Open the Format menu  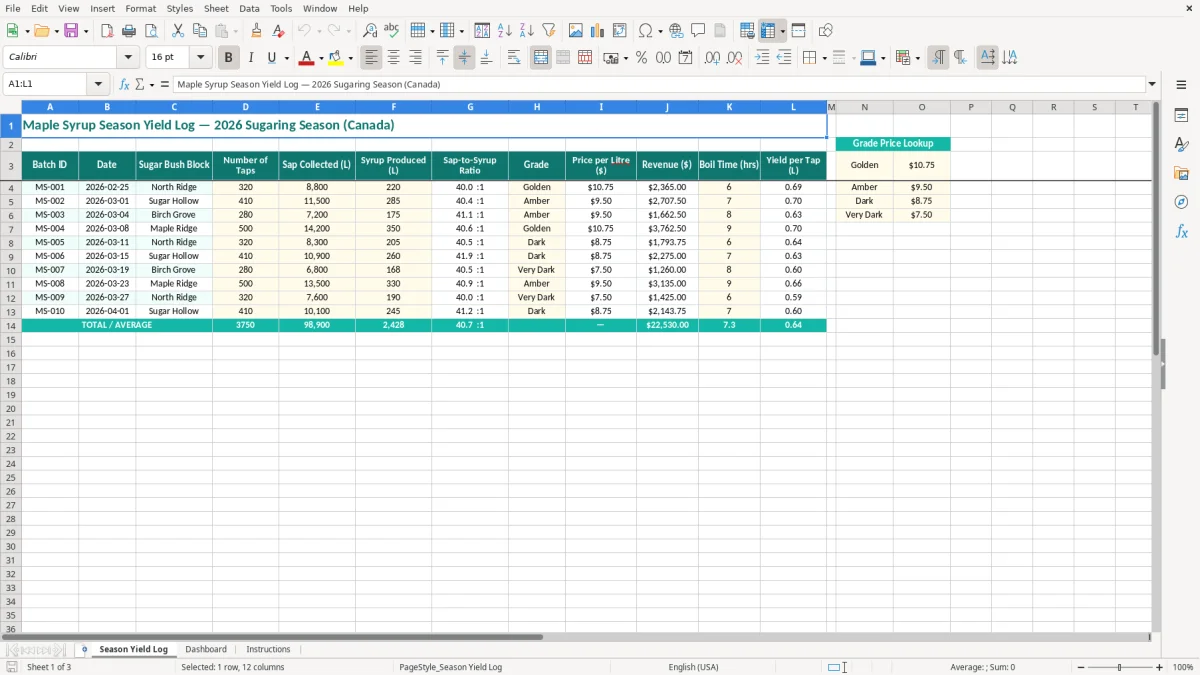(x=140, y=8)
